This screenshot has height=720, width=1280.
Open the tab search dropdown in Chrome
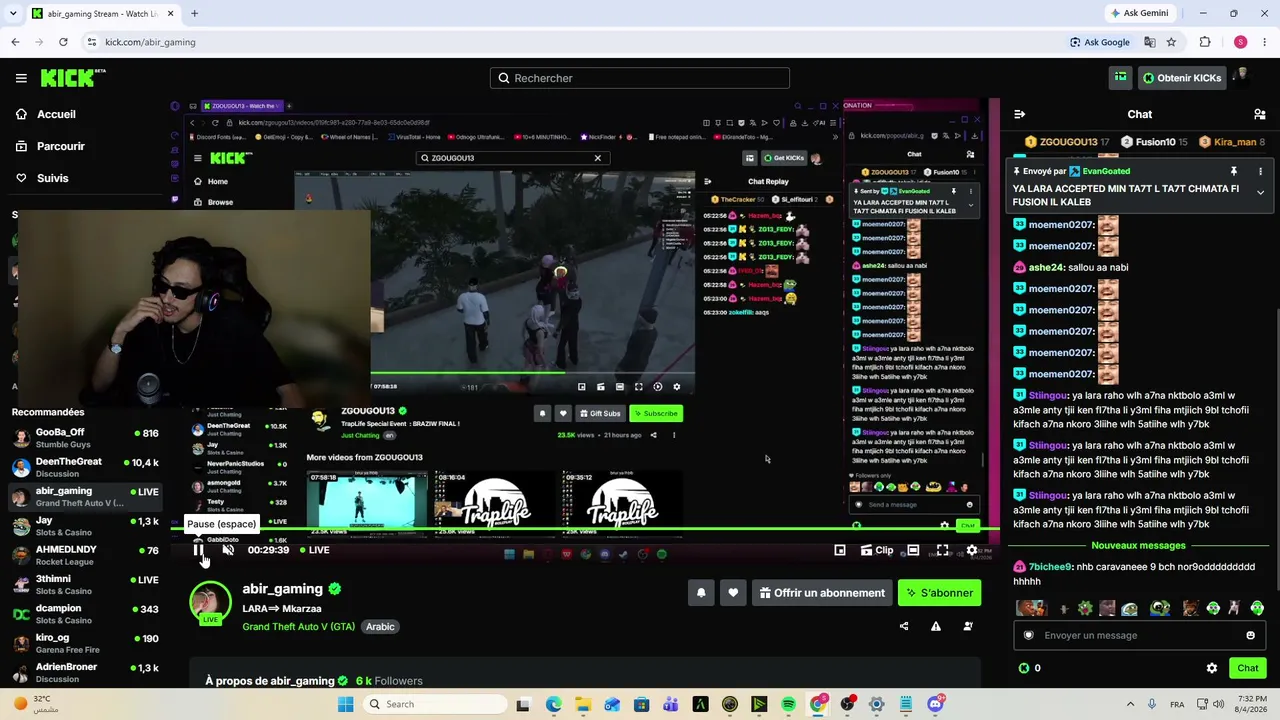pos(13,13)
